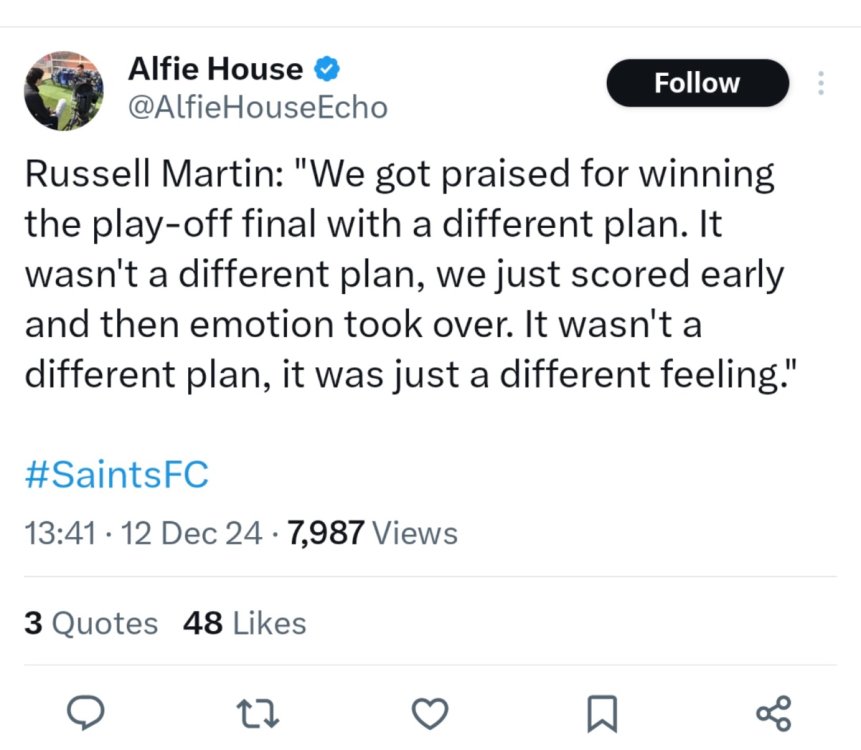Image resolution: width=861 pixels, height=750 pixels.
Task: Click the Alfie House display name
Action: tap(215, 69)
